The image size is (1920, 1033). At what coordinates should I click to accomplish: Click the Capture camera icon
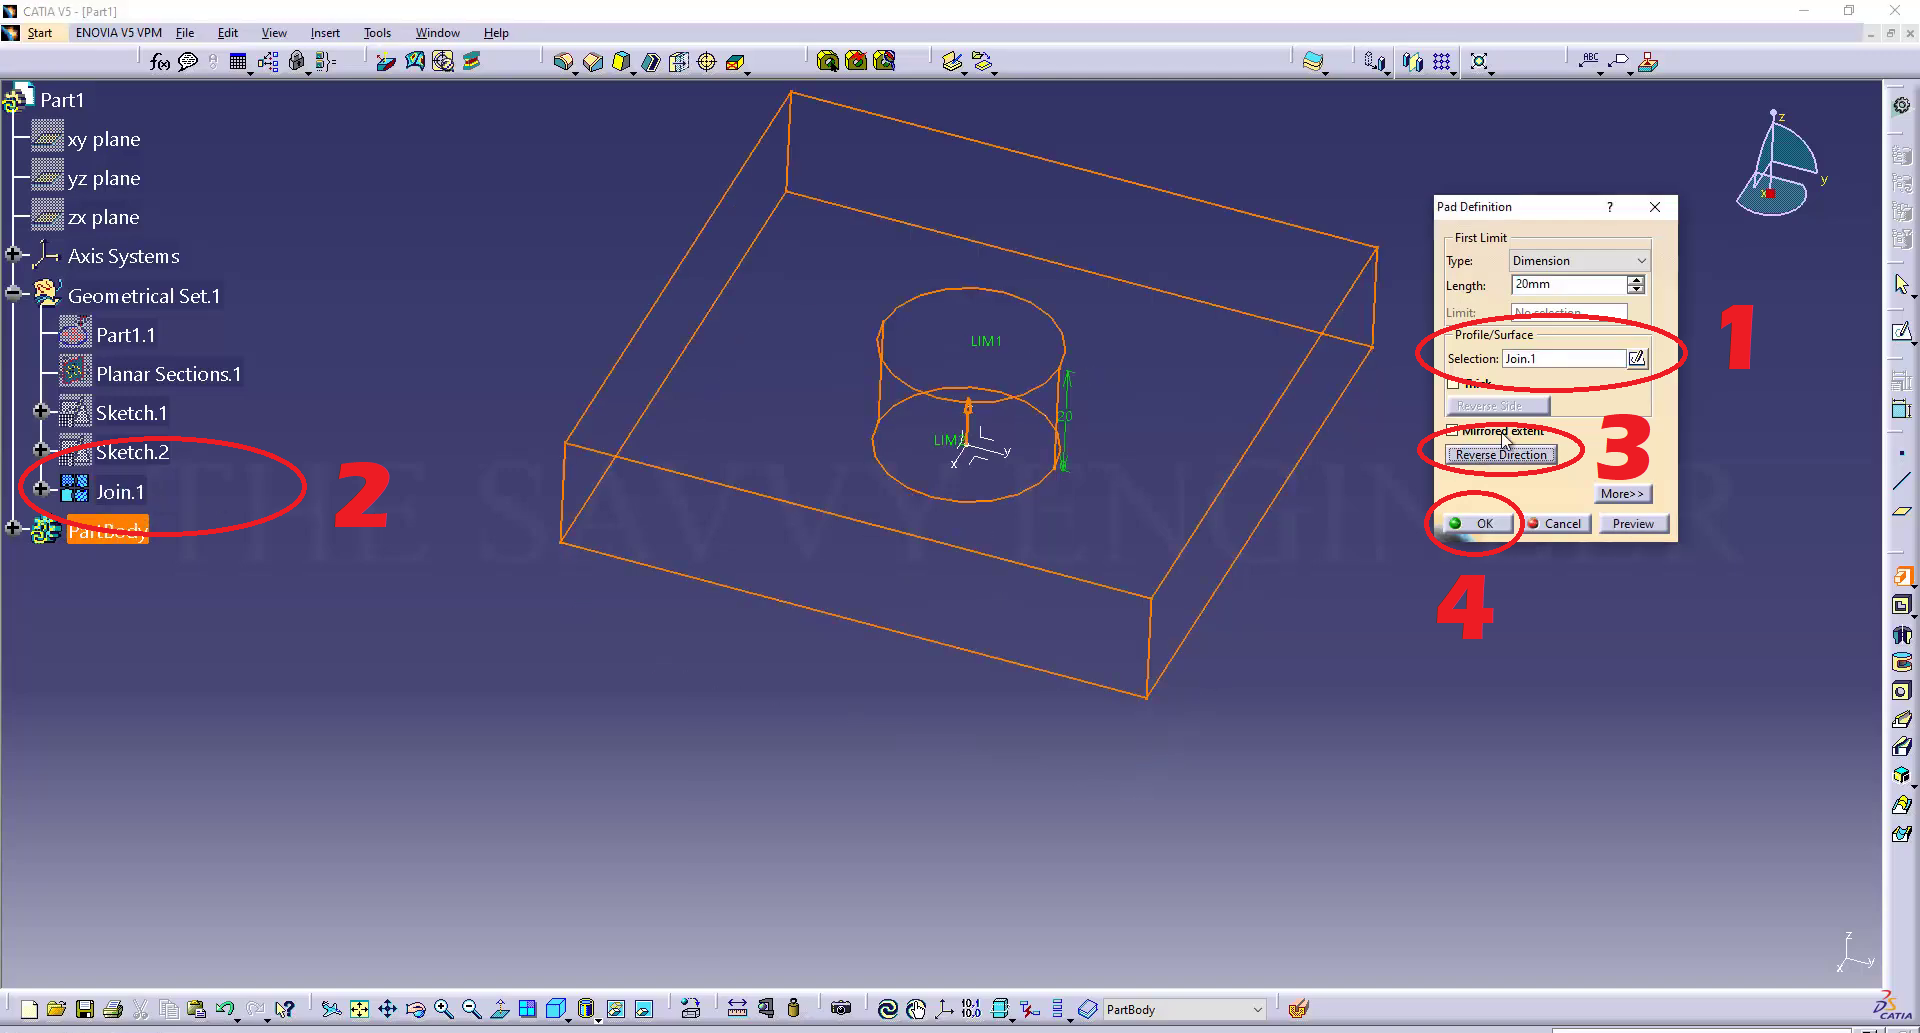[x=841, y=1009]
